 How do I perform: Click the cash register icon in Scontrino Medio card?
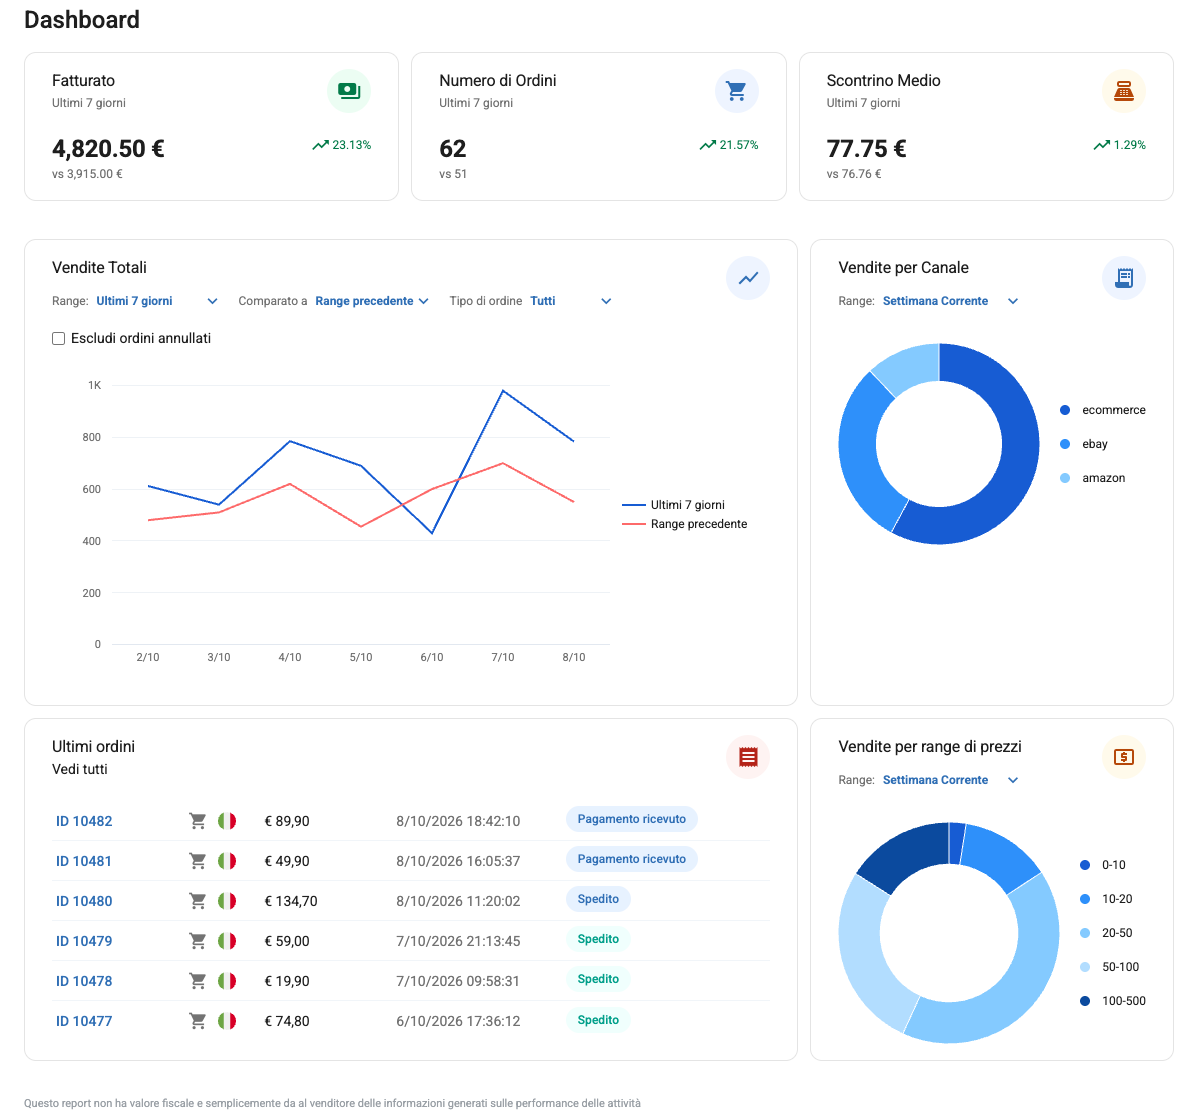(x=1123, y=91)
